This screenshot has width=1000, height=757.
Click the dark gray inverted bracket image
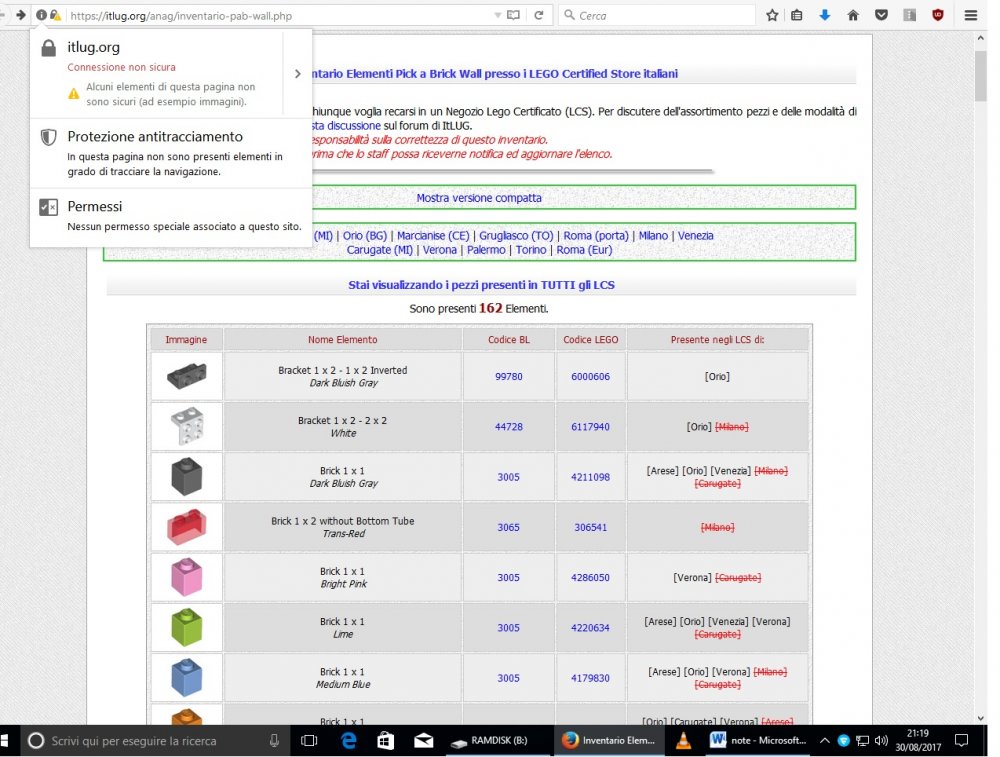point(187,376)
